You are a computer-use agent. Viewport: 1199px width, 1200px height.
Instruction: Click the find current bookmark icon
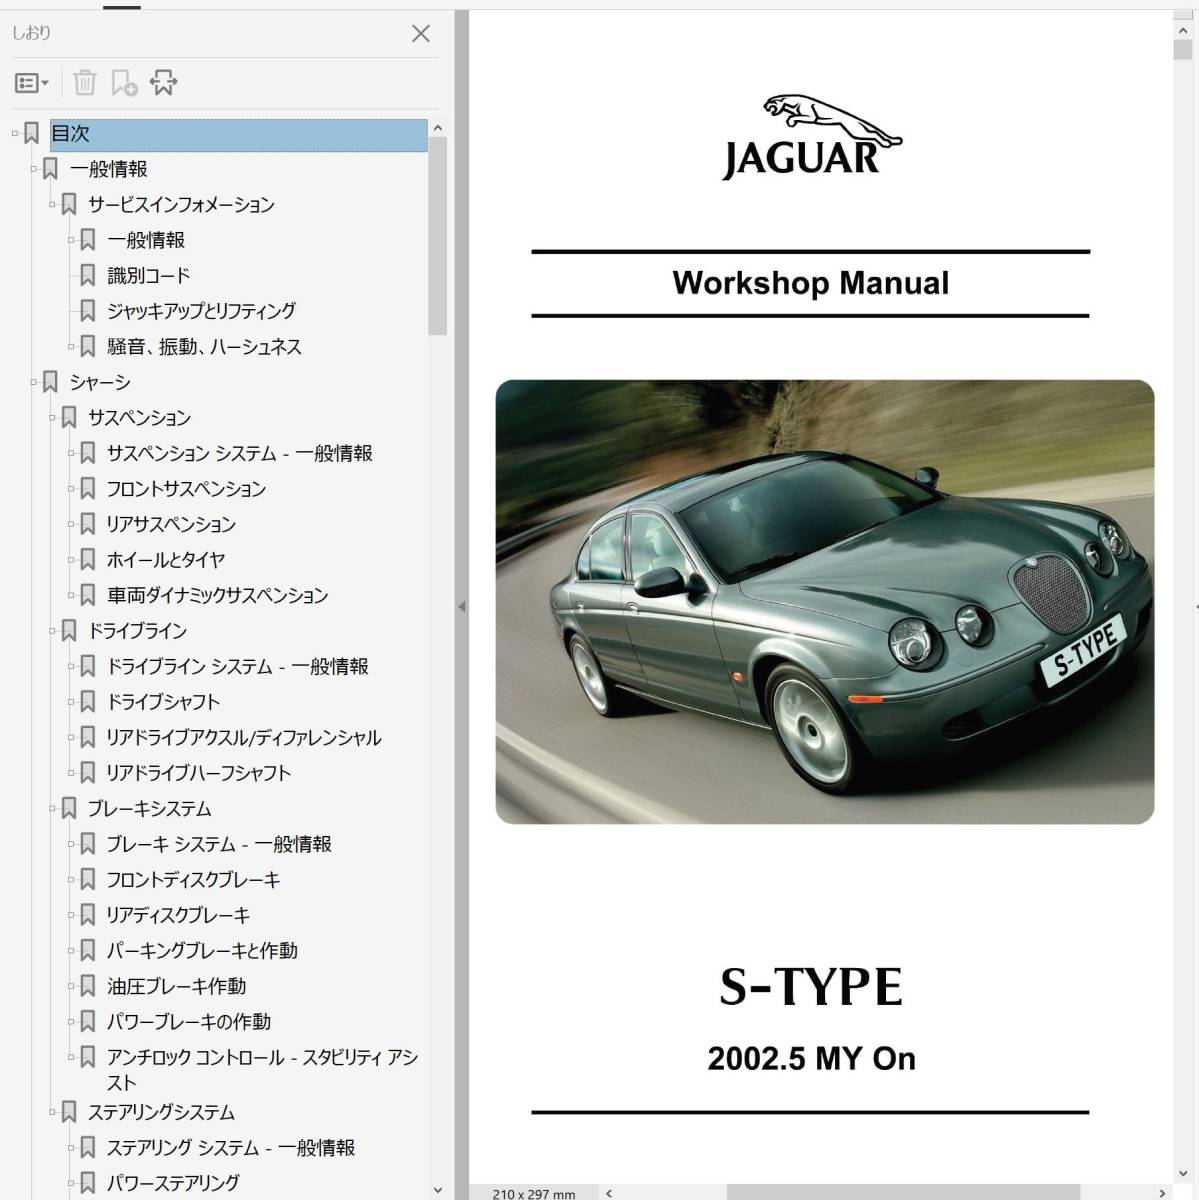pyautogui.click(x=163, y=83)
